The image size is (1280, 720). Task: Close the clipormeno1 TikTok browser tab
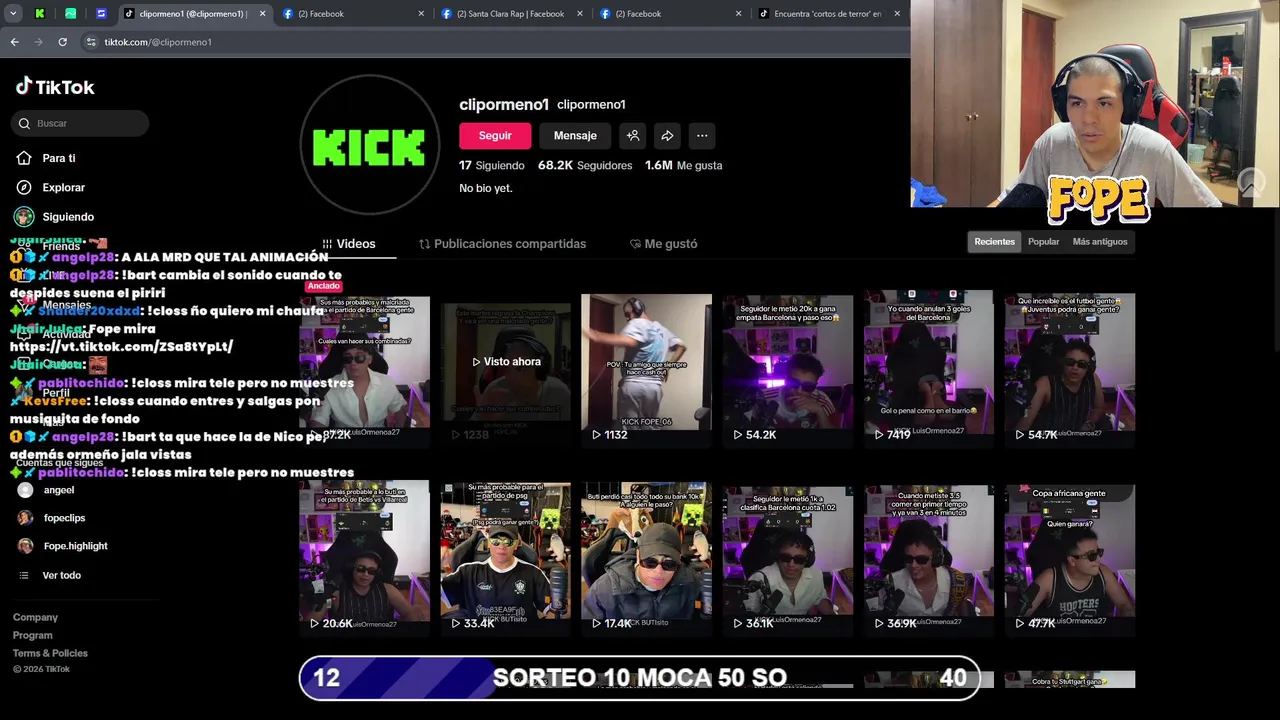coord(262,14)
